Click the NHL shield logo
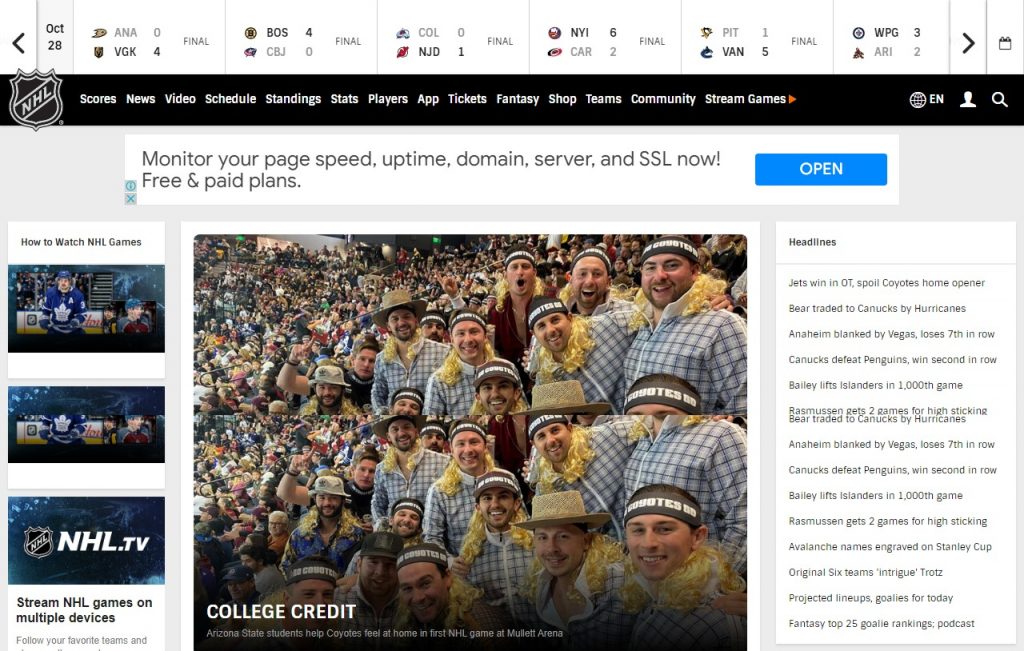The height and width of the screenshot is (651, 1024). pyautogui.click(x=35, y=100)
